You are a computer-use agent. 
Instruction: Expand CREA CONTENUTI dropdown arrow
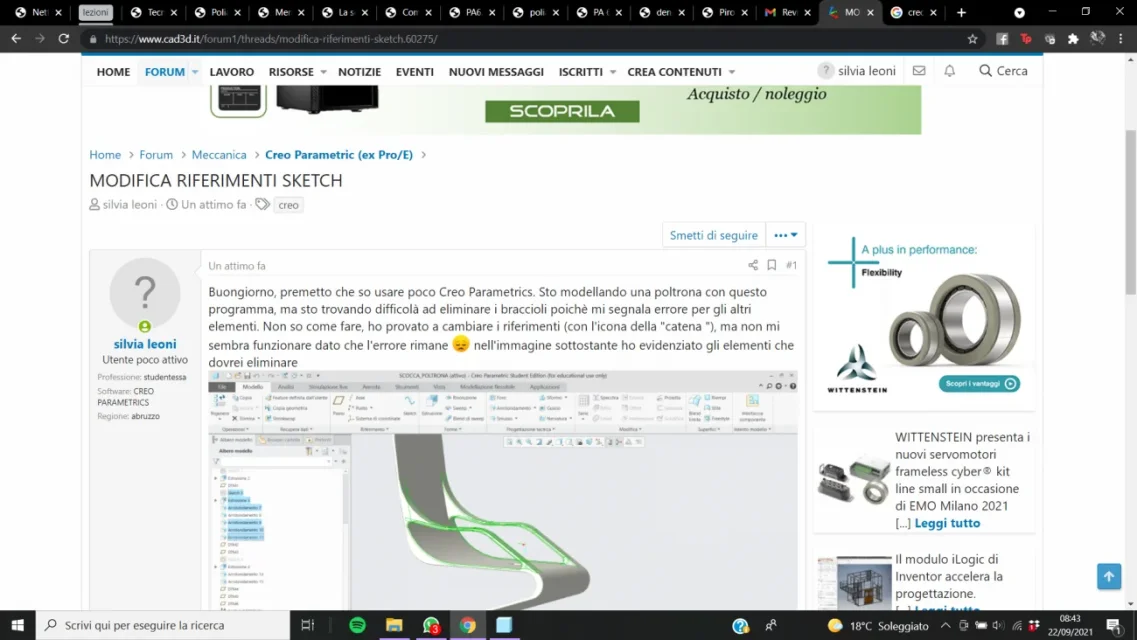click(x=732, y=72)
